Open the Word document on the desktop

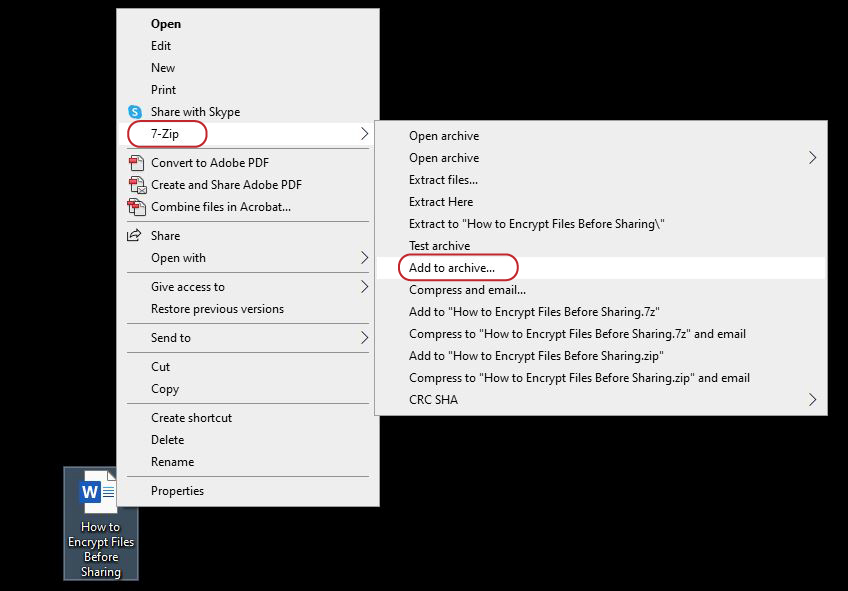click(100, 490)
